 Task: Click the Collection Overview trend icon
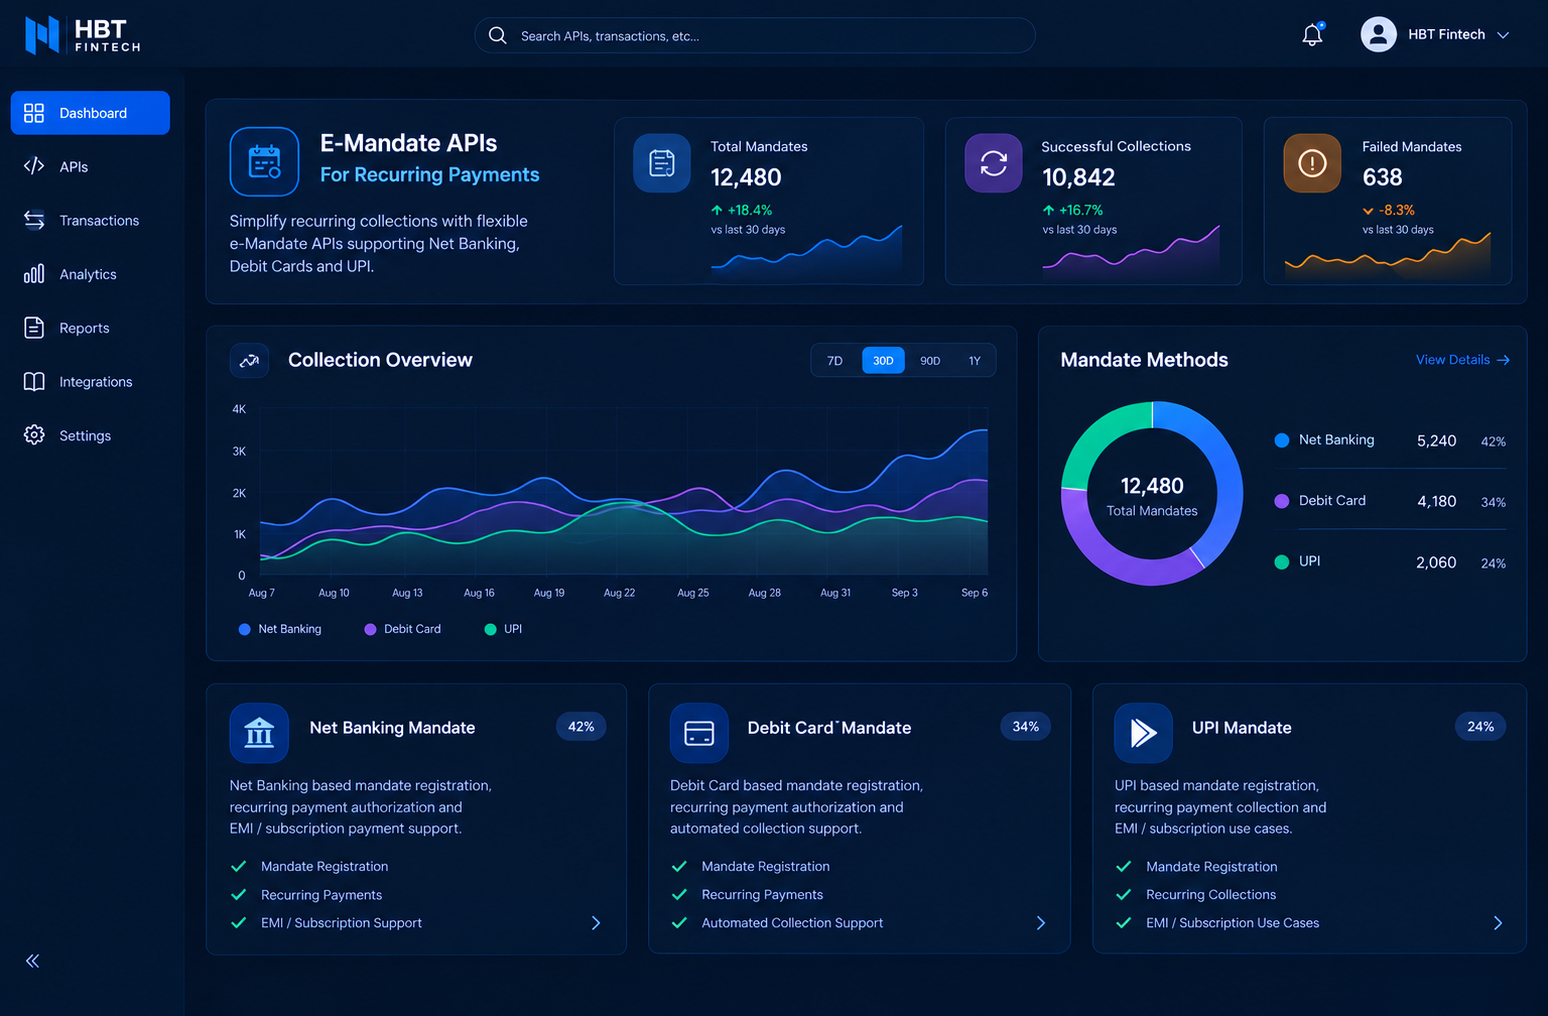(x=249, y=360)
